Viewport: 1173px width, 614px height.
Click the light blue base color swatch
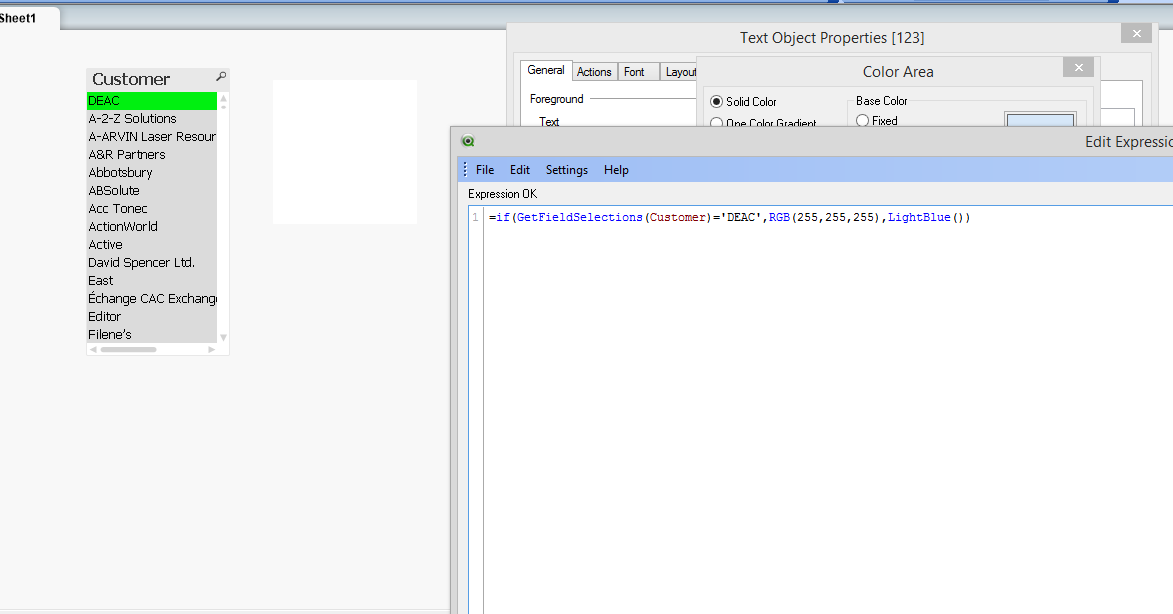(x=1040, y=119)
